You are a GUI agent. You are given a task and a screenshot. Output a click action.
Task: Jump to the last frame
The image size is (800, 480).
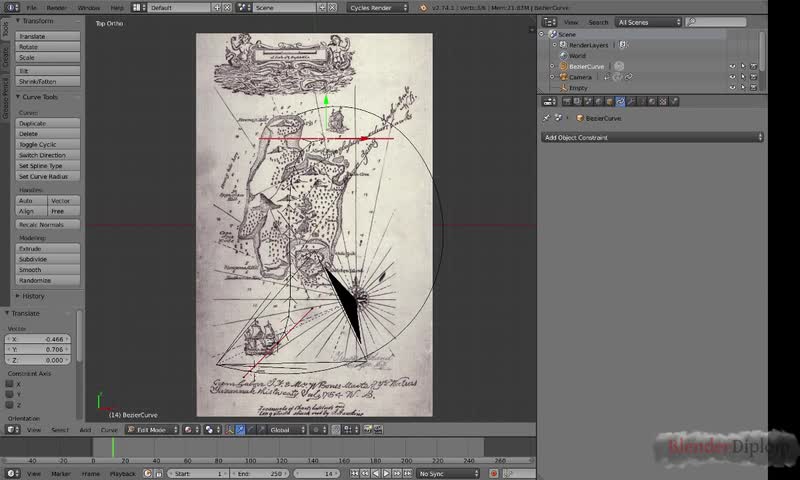click(408, 474)
